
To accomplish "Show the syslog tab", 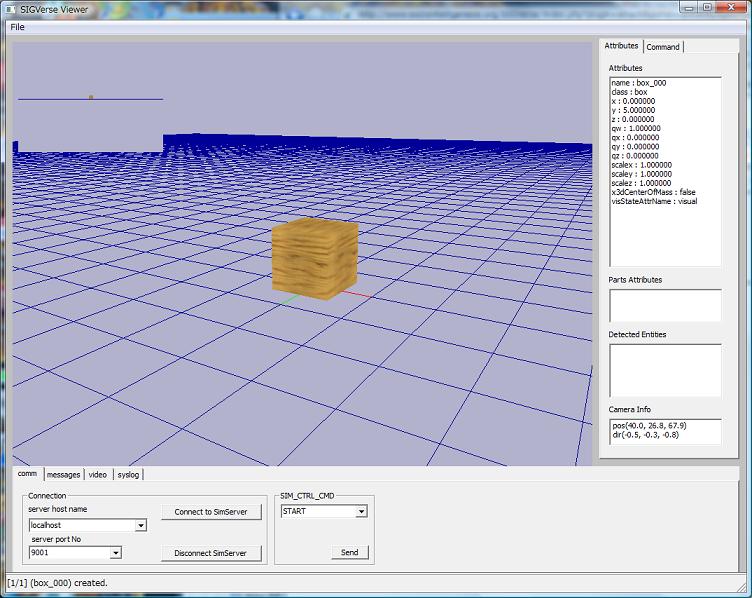I will [129, 474].
